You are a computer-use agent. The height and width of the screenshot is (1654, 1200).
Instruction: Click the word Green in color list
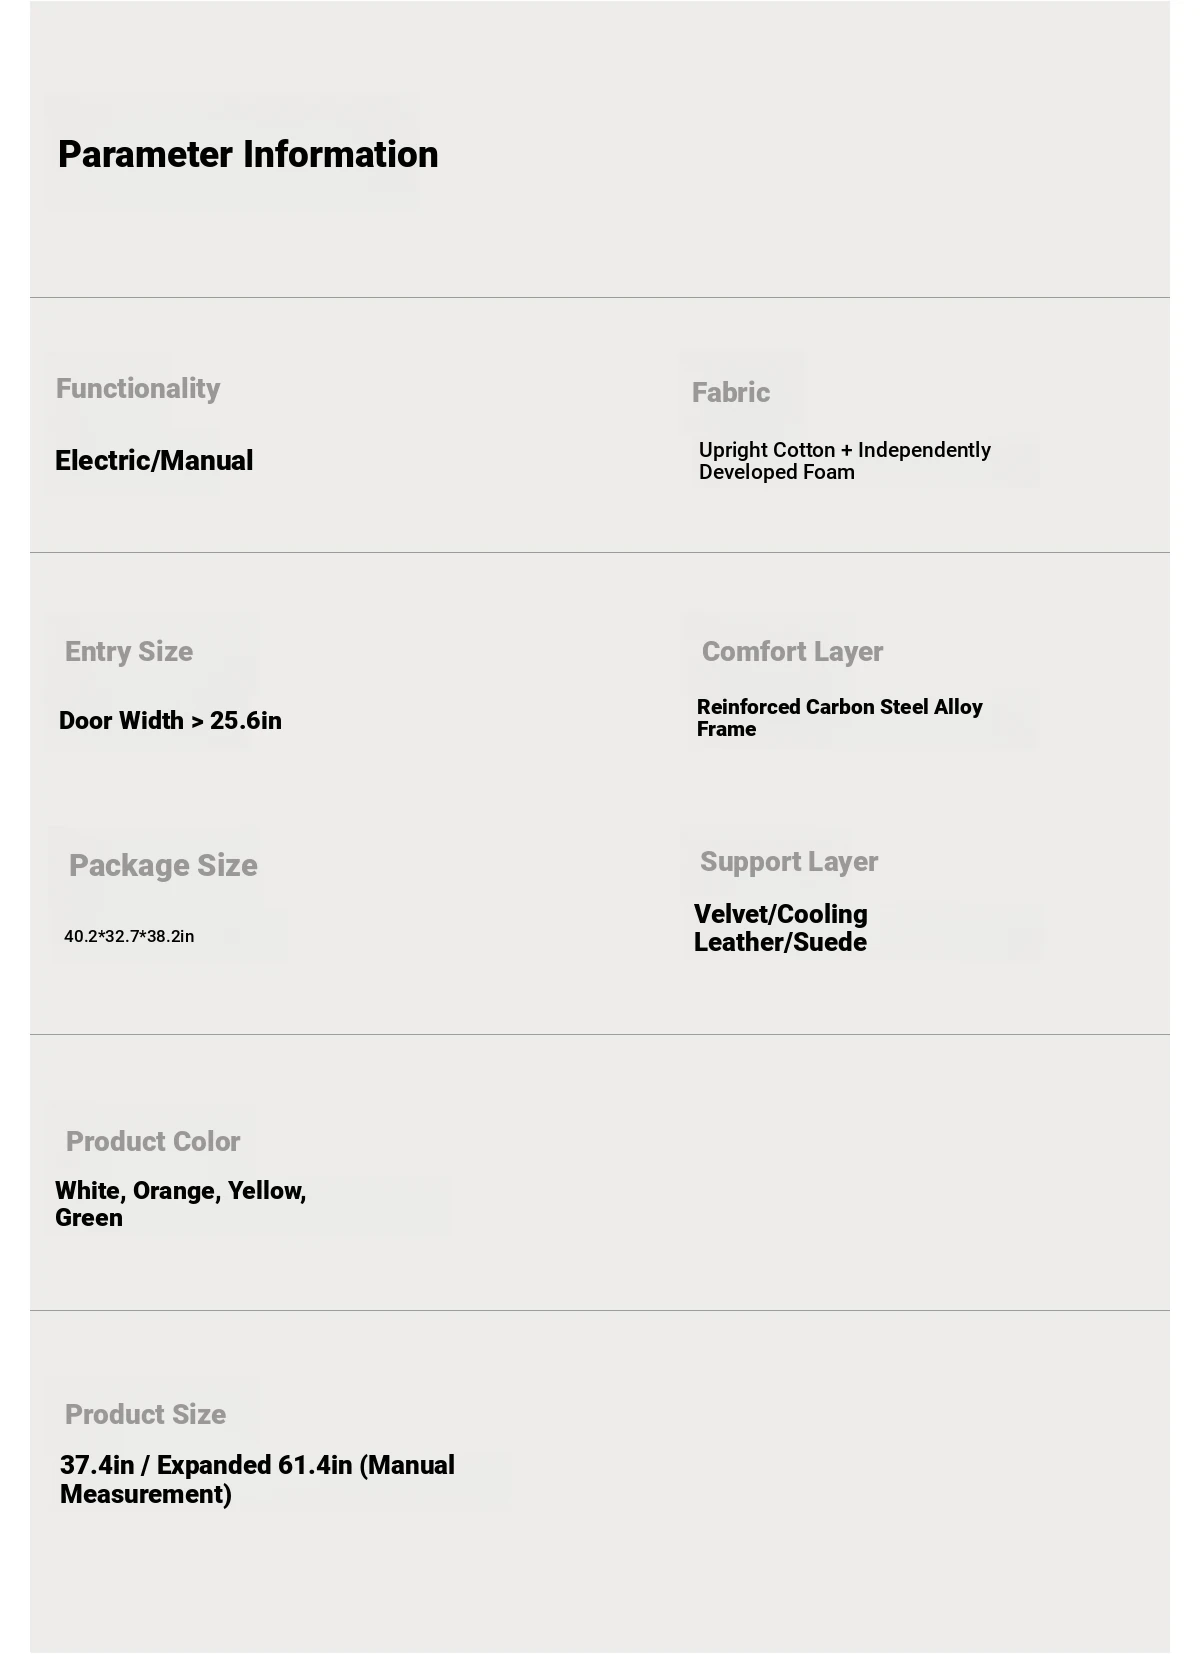[x=89, y=1218]
